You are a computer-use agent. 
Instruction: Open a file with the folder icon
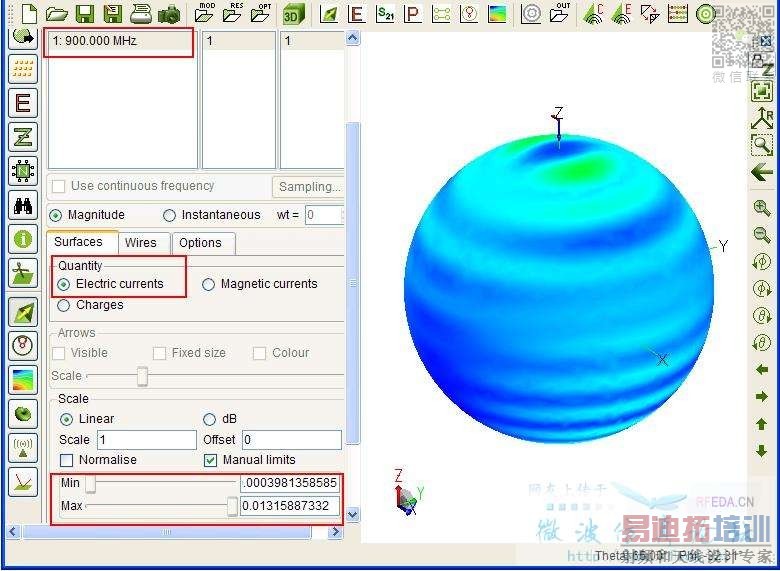pos(57,14)
